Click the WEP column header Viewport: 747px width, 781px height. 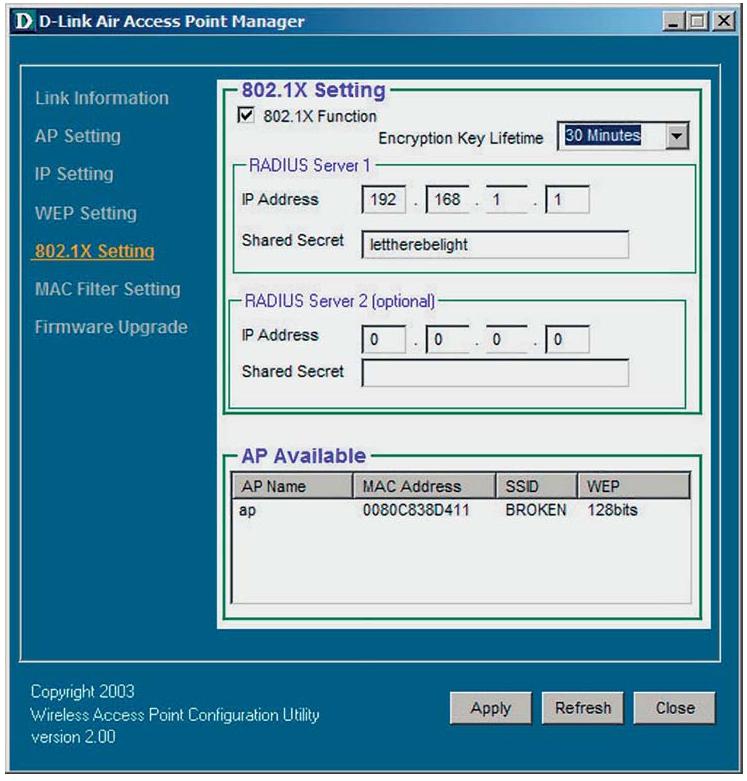pyautogui.click(x=634, y=486)
